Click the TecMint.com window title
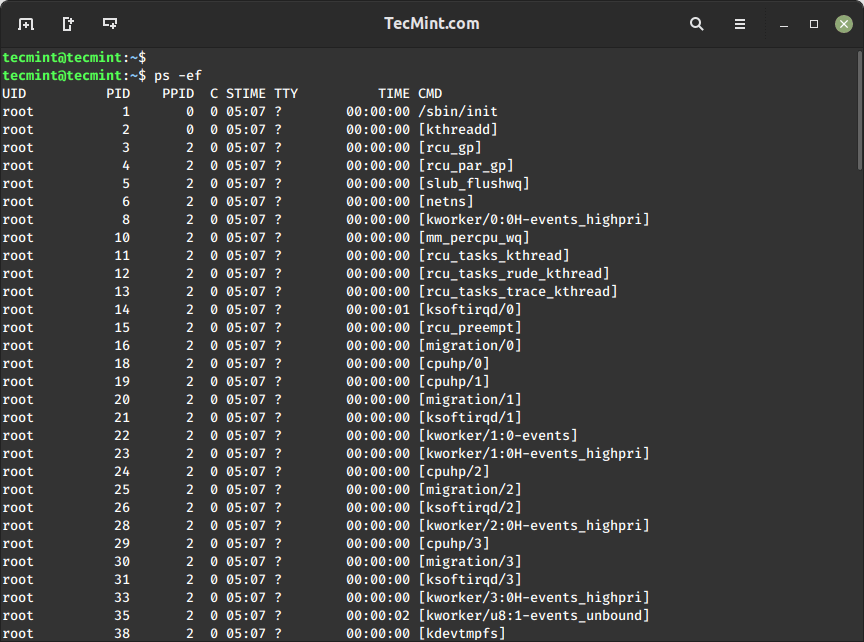Image resolution: width=864 pixels, height=642 pixels. click(x=431, y=23)
